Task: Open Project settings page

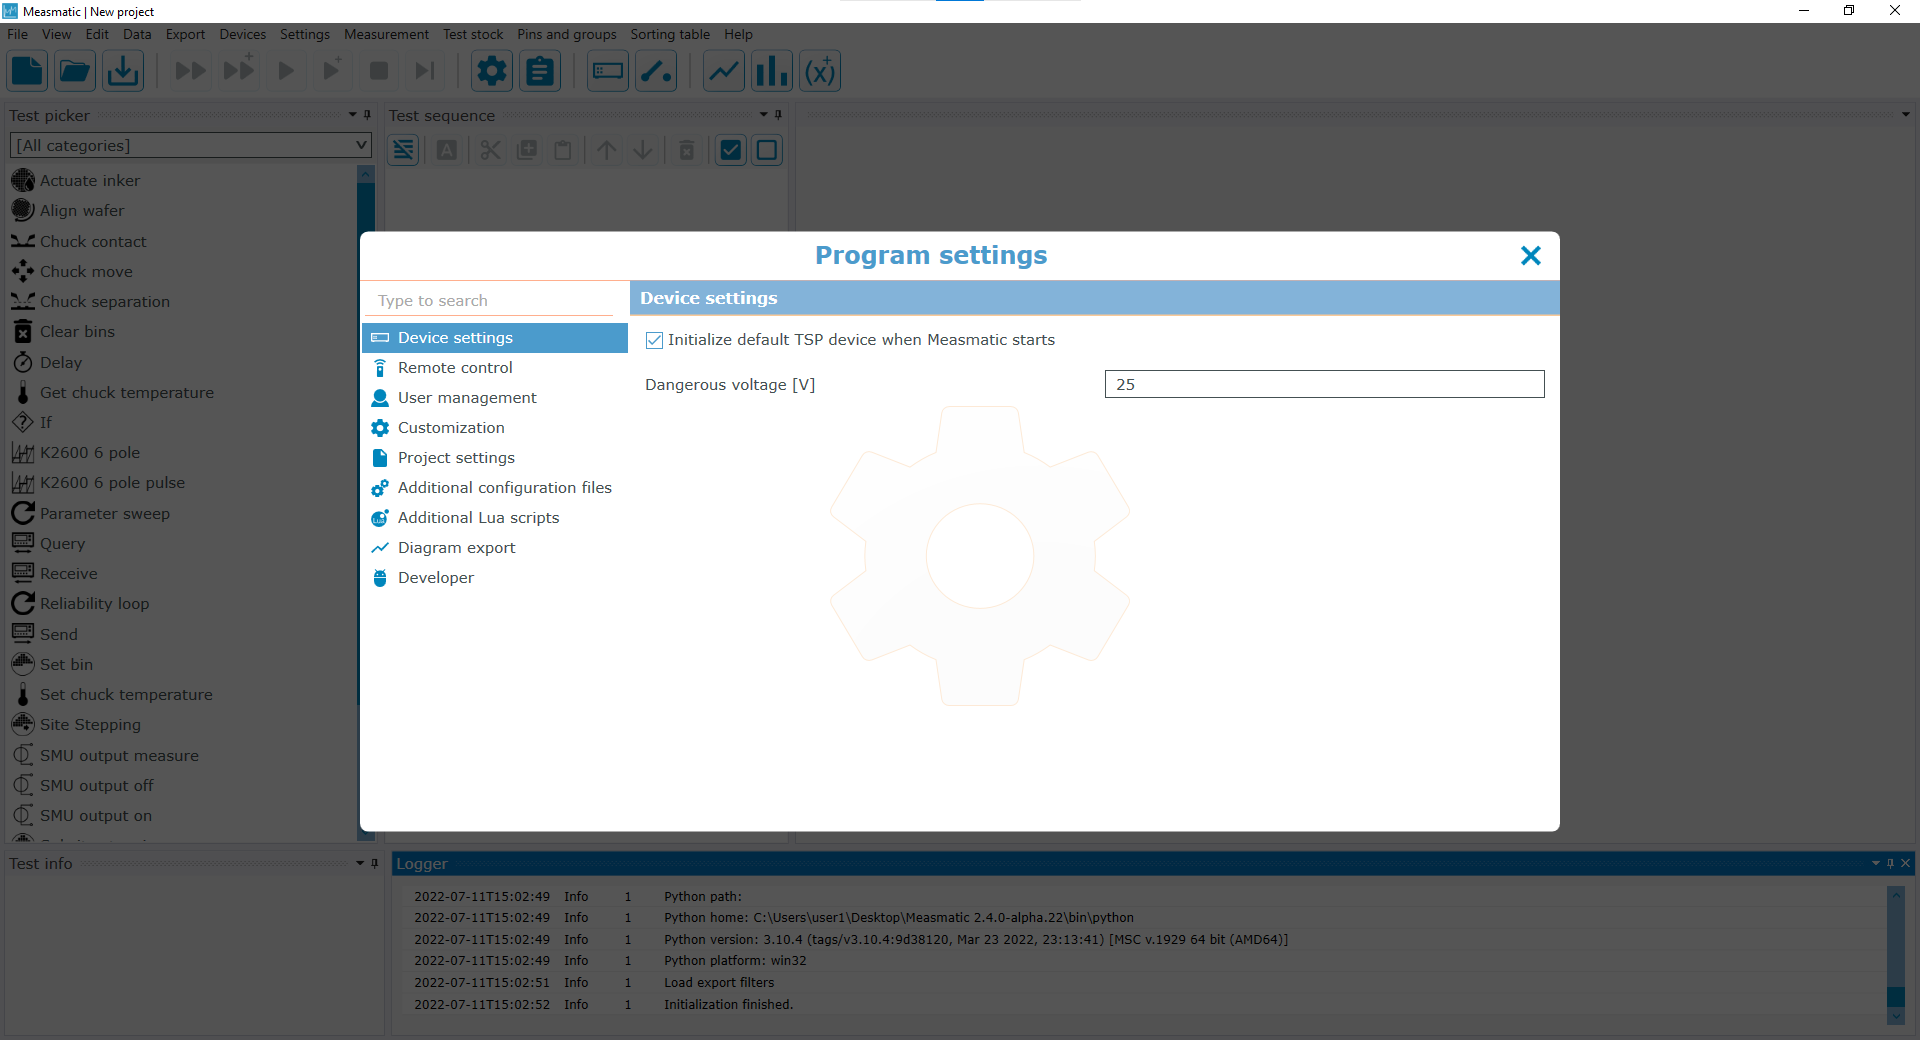Action: point(495,458)
